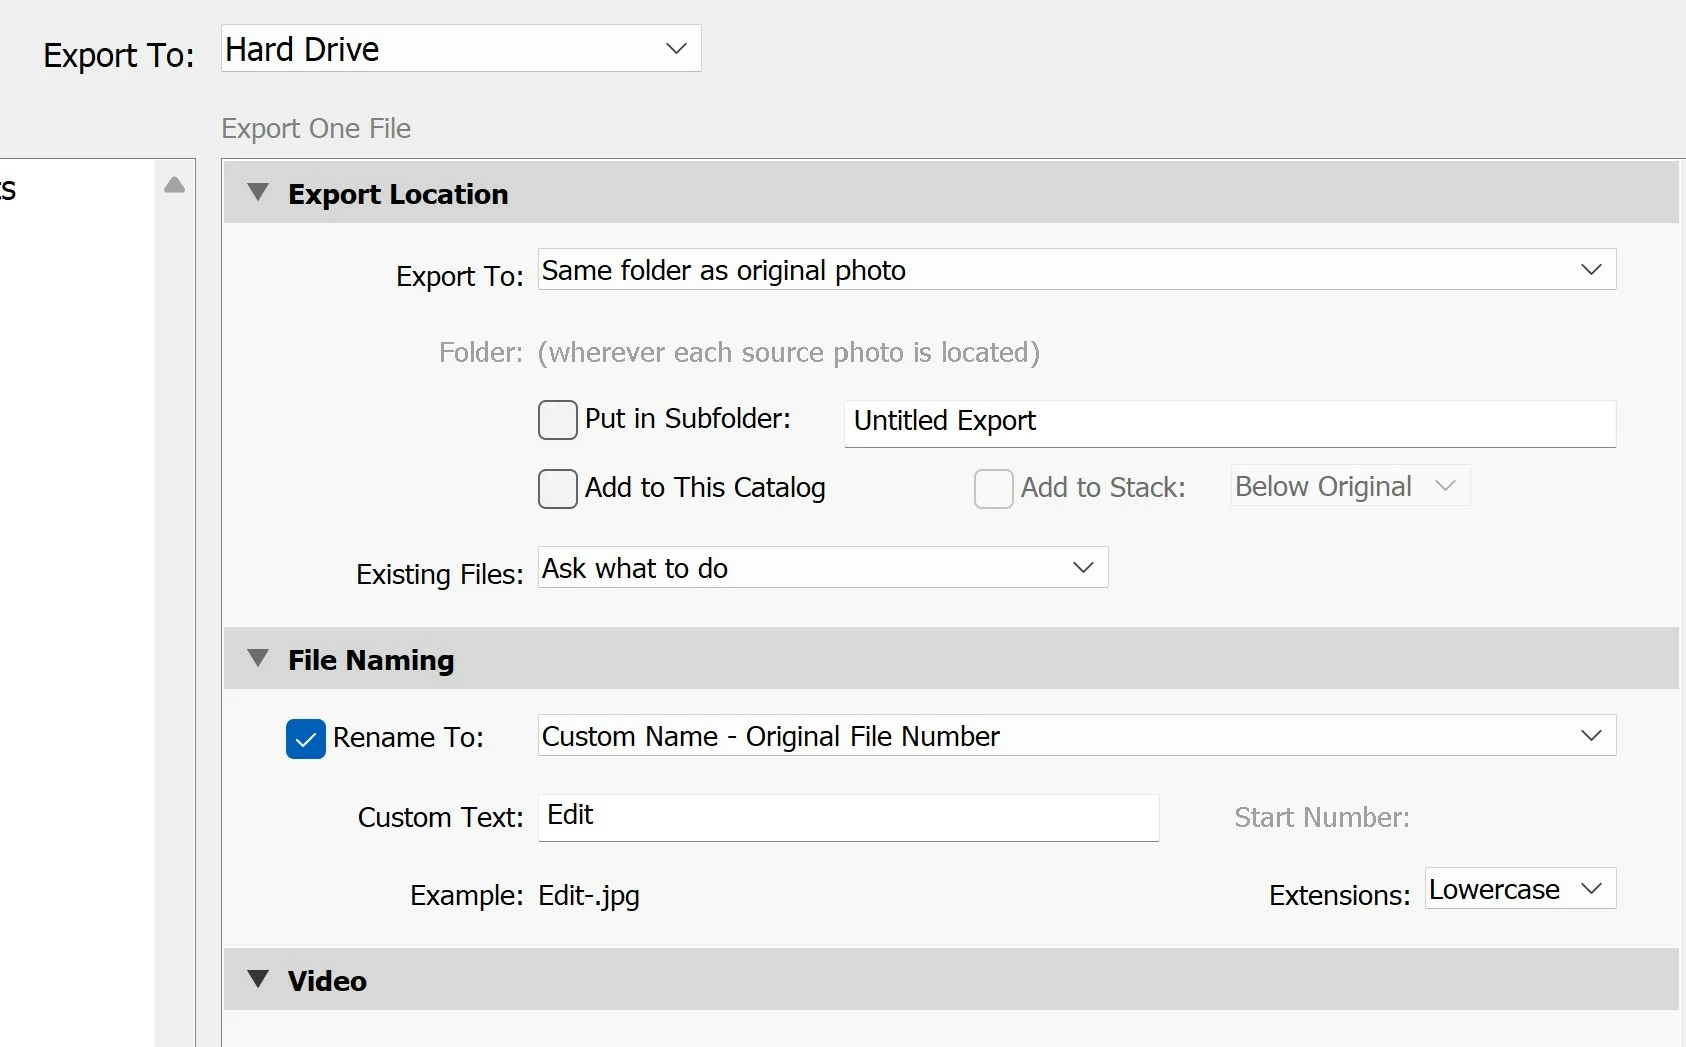Viewport: 1686px width, 1047px height.
Task: Open Same folder as original photo dropdown
Action: pyautogui.click(x=1076, y=270)
